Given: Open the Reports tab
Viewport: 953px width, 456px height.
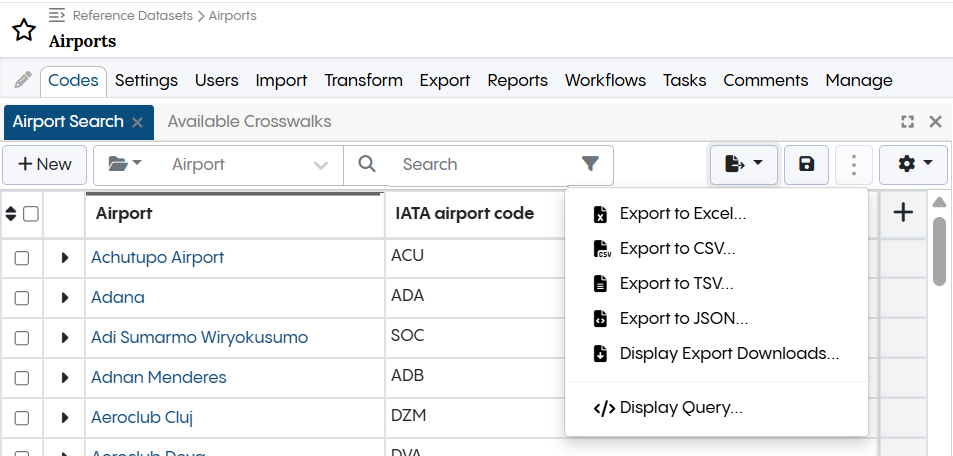Looking at the screenshot, I should (518, 81).
